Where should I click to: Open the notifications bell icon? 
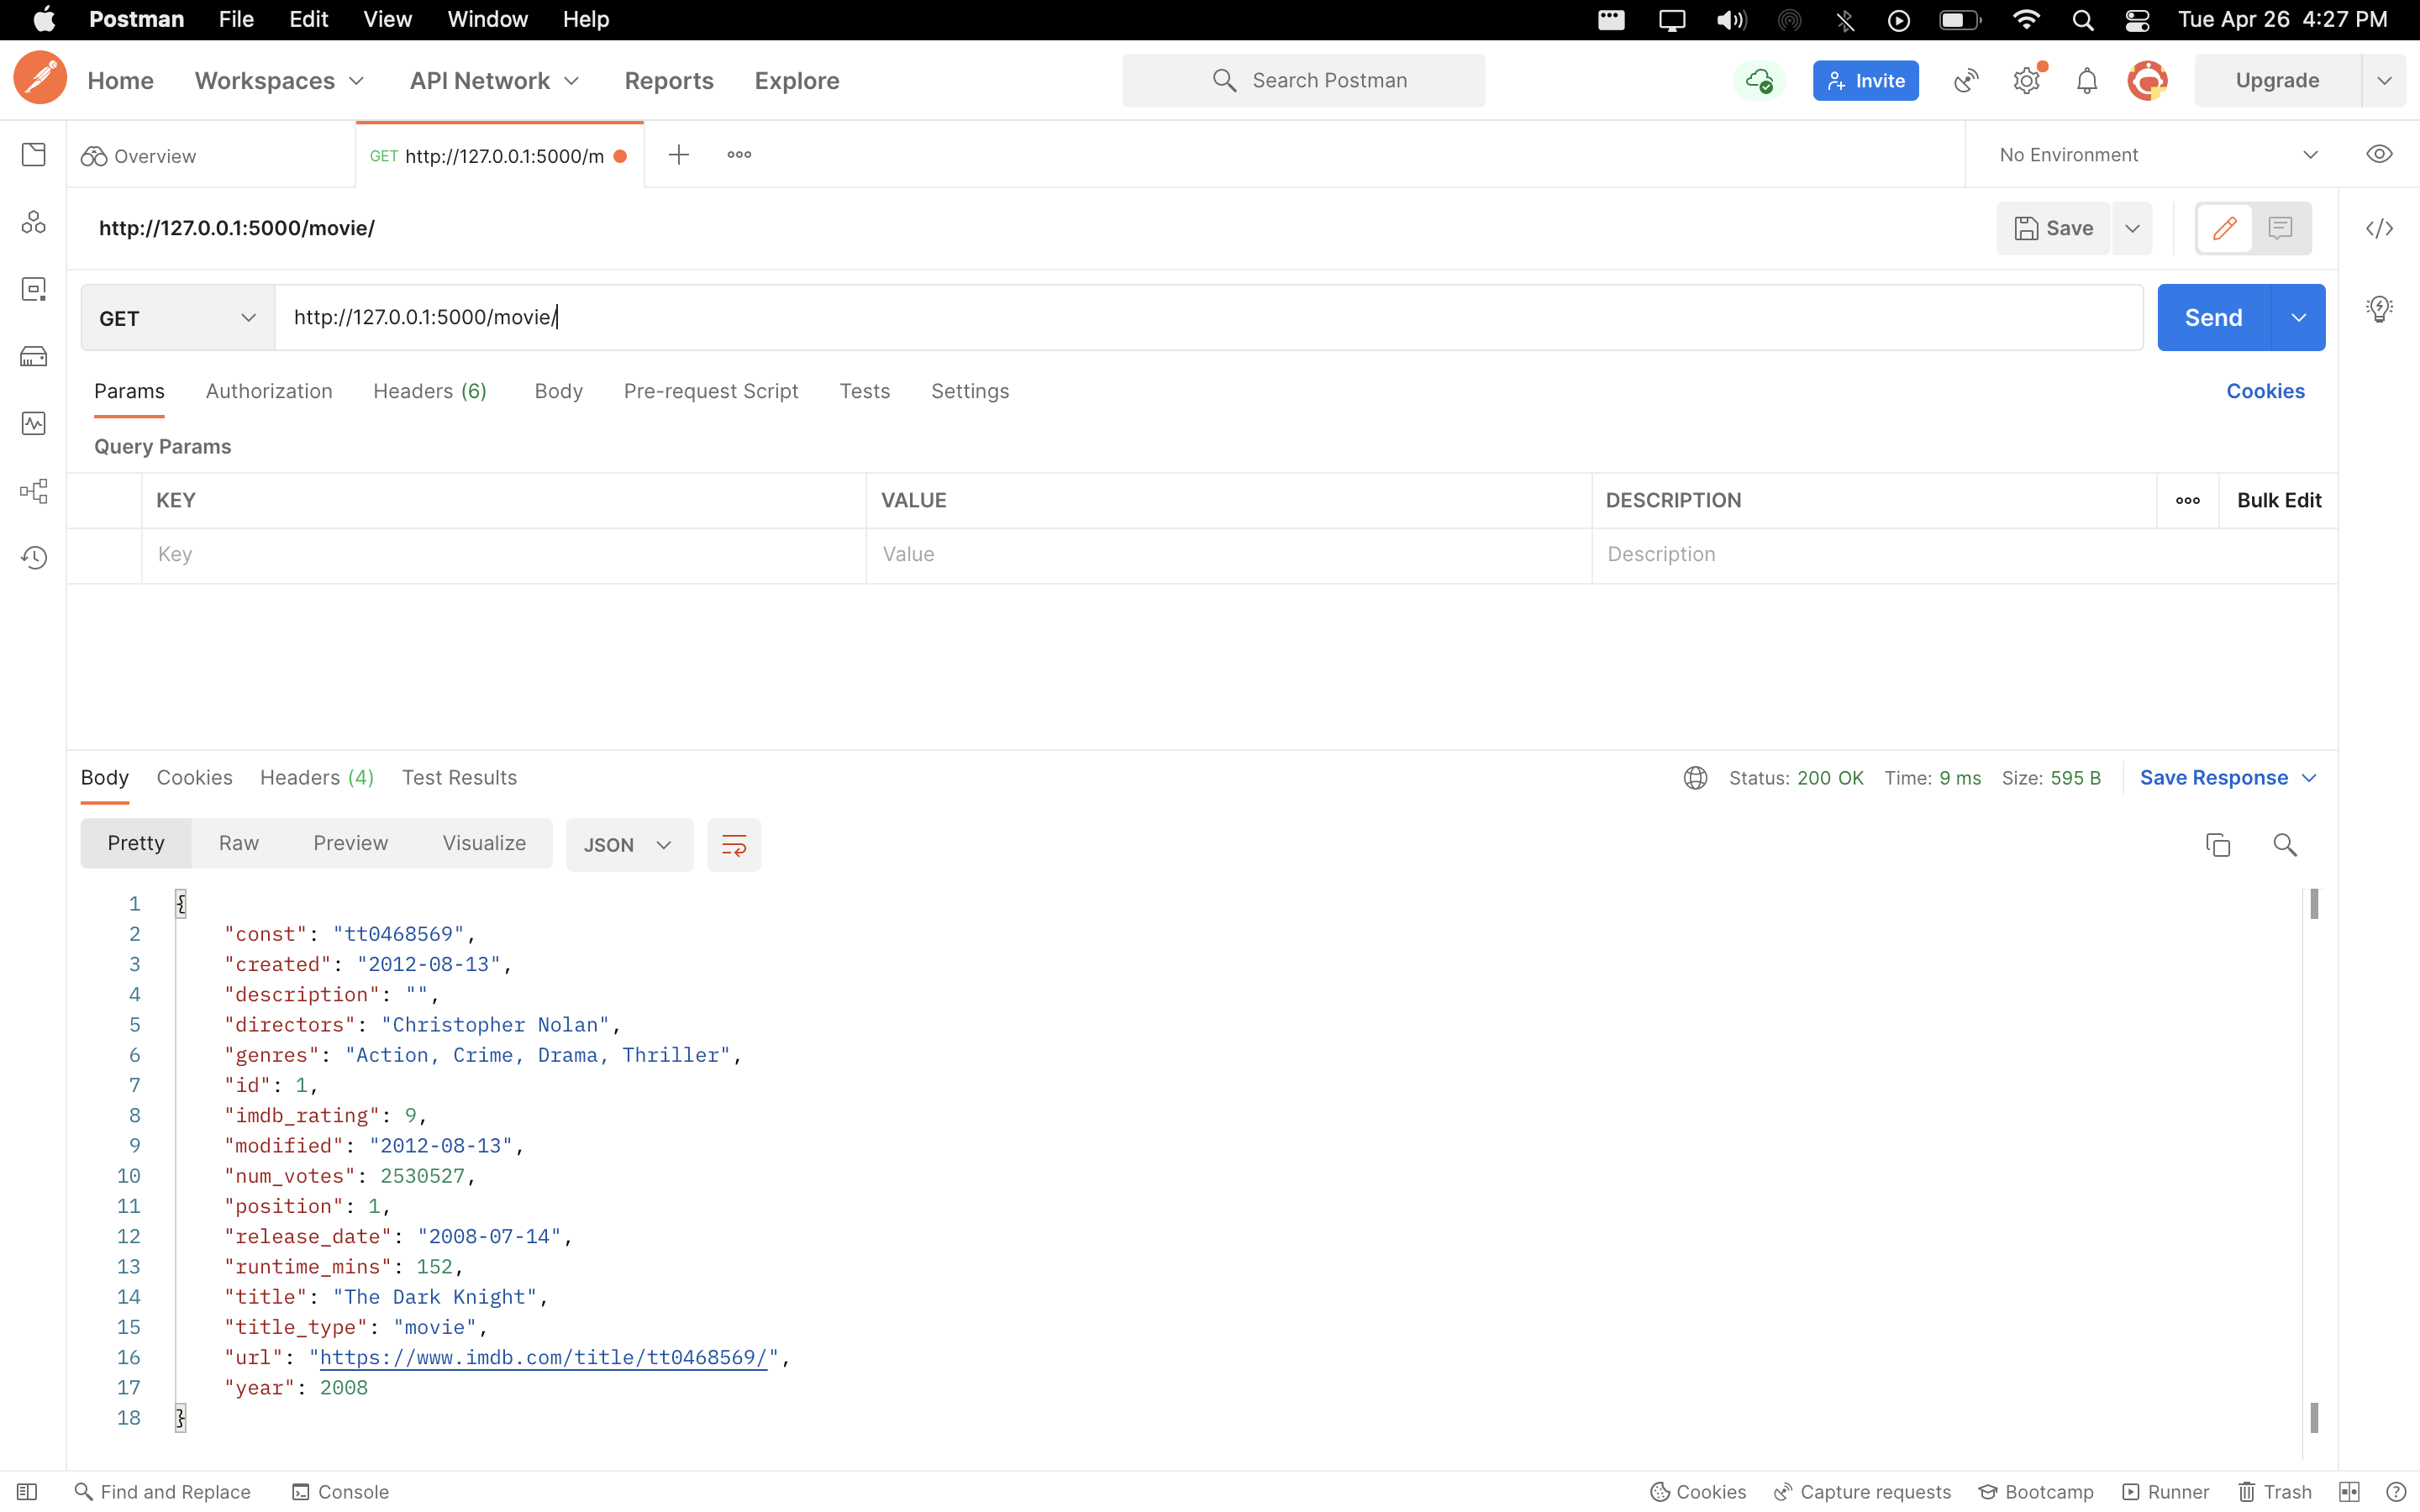click(2086, 81)
